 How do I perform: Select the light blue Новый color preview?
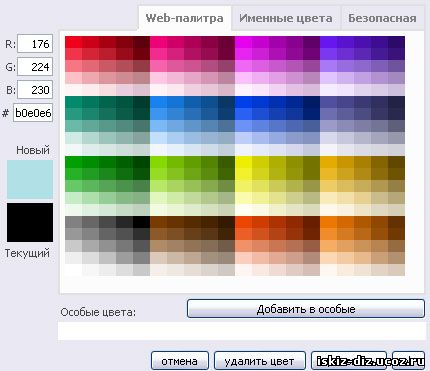[x=30, y=179]
